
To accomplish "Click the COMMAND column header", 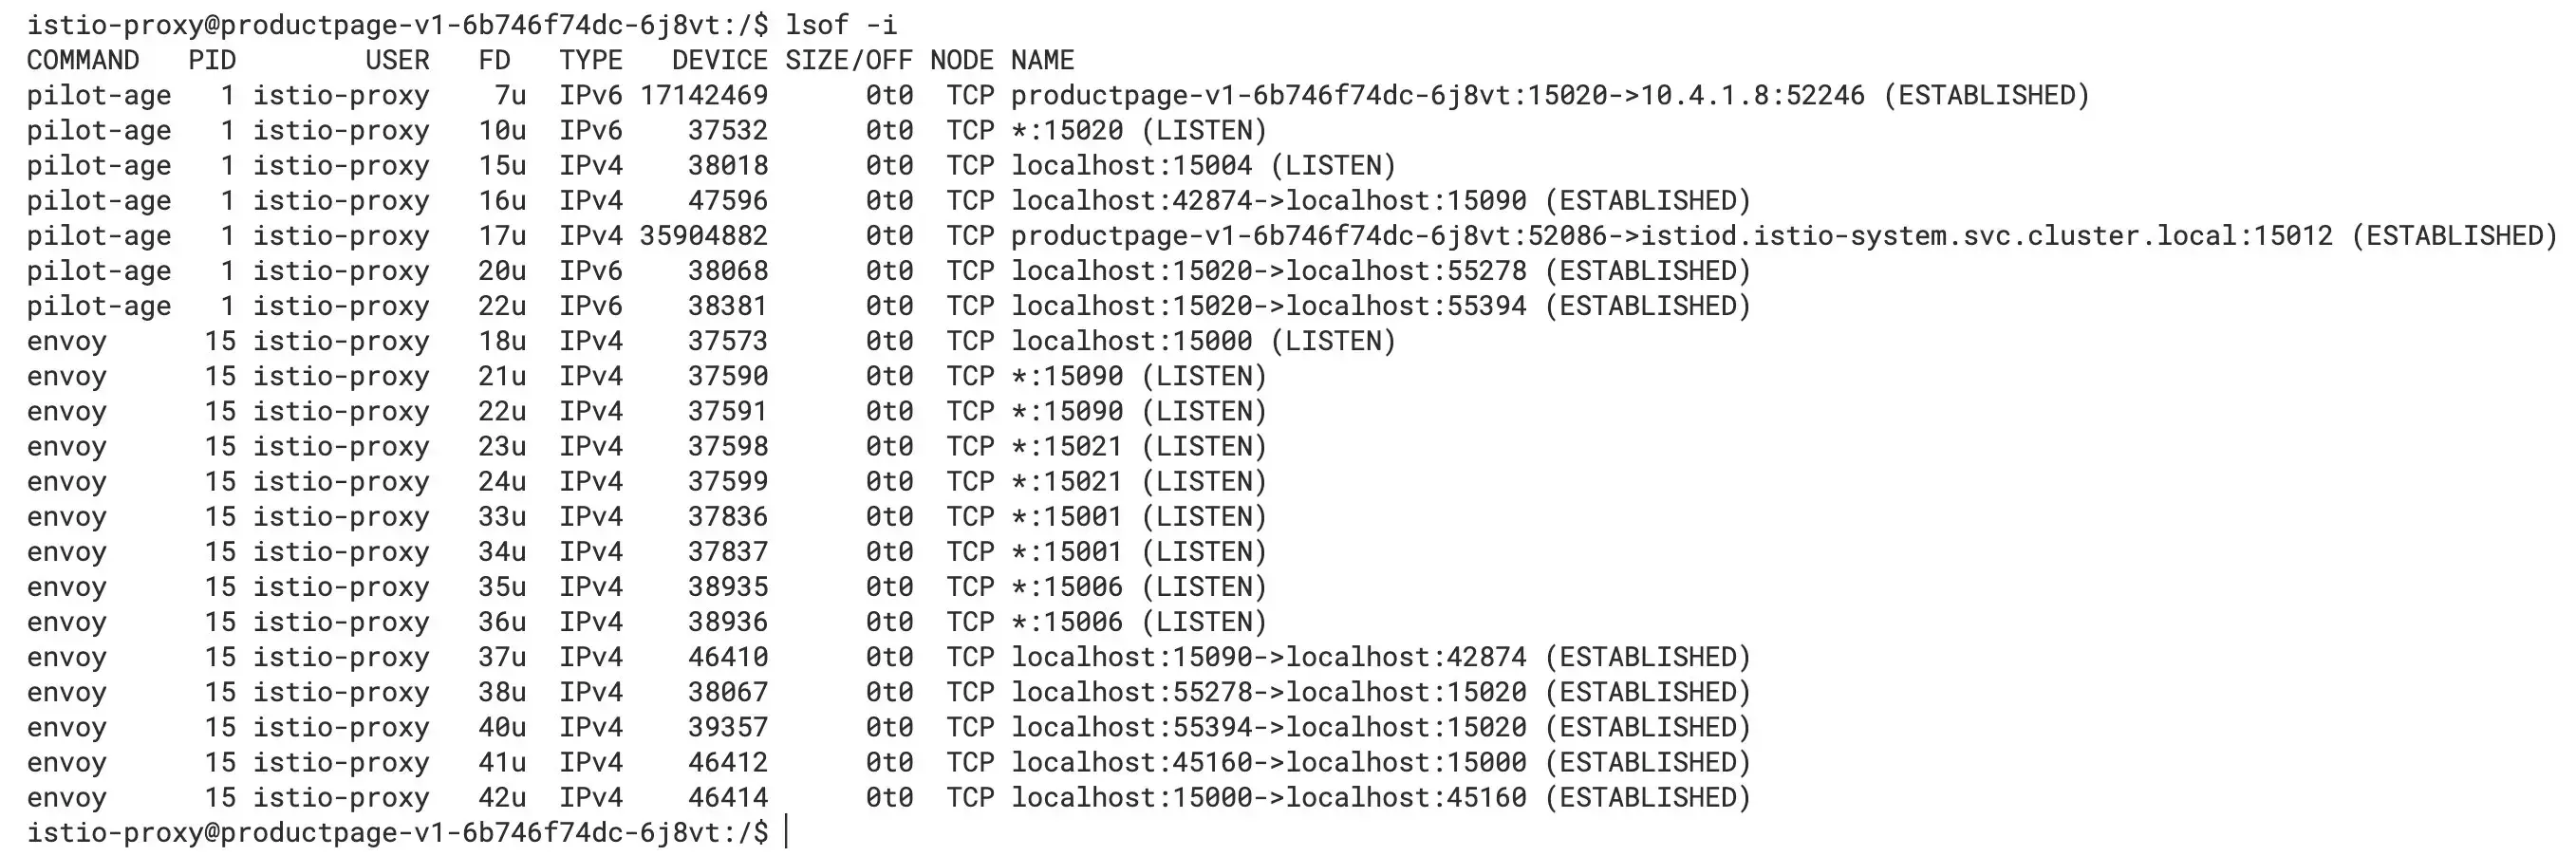I will (x=83, y=60).
